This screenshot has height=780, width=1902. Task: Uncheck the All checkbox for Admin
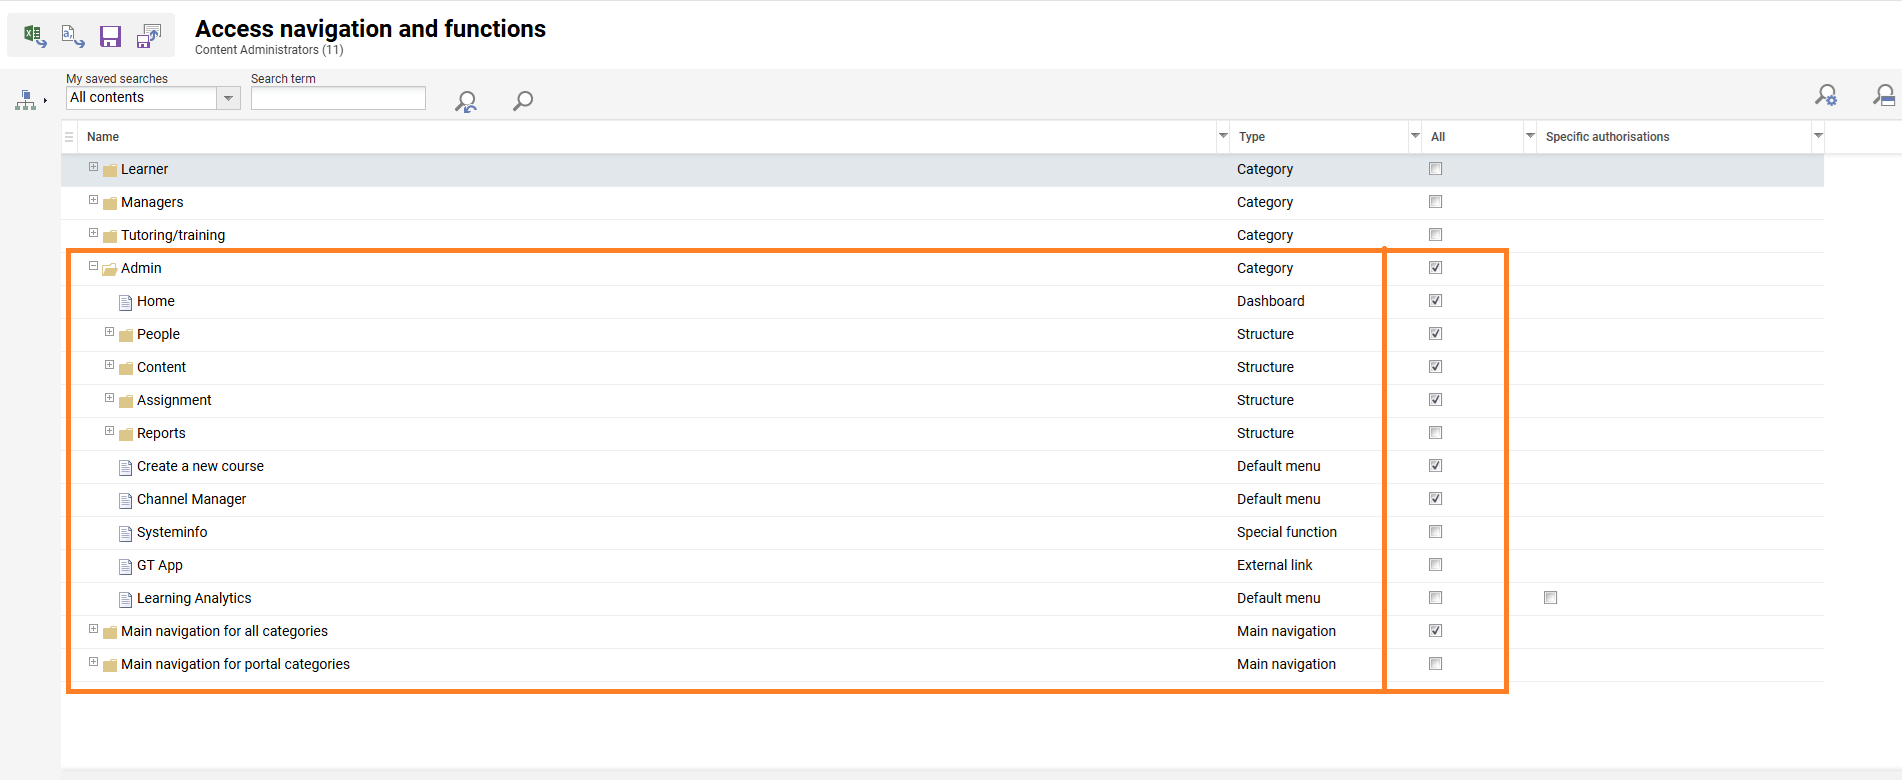(1435, 268)
